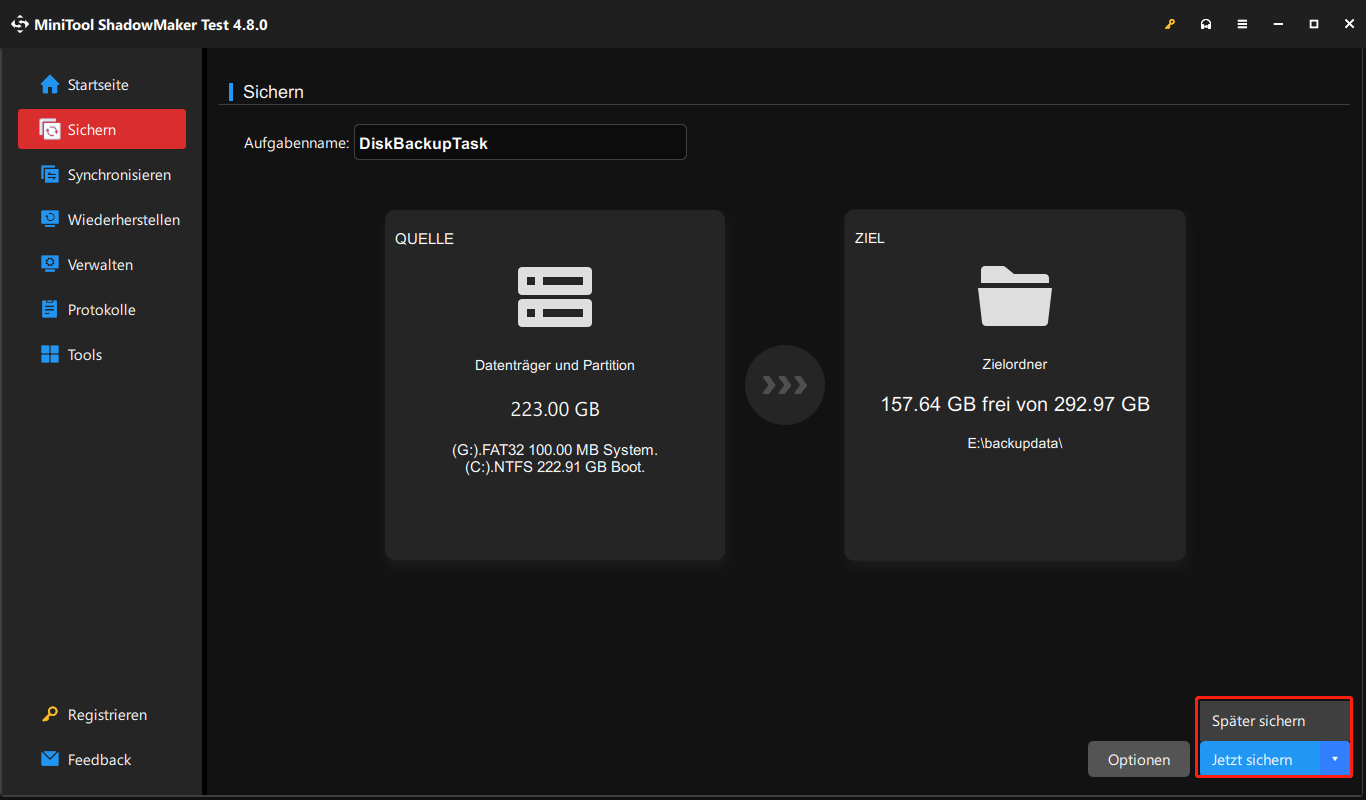Switch to Verwalten section
Screen dimensions: 1366x800
coord(102,265)
